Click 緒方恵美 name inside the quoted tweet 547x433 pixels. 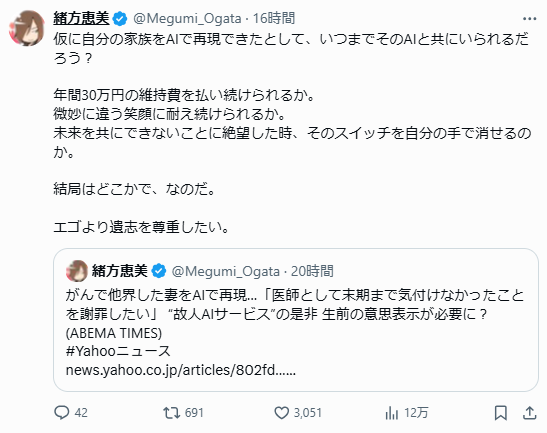click(120, 271)
